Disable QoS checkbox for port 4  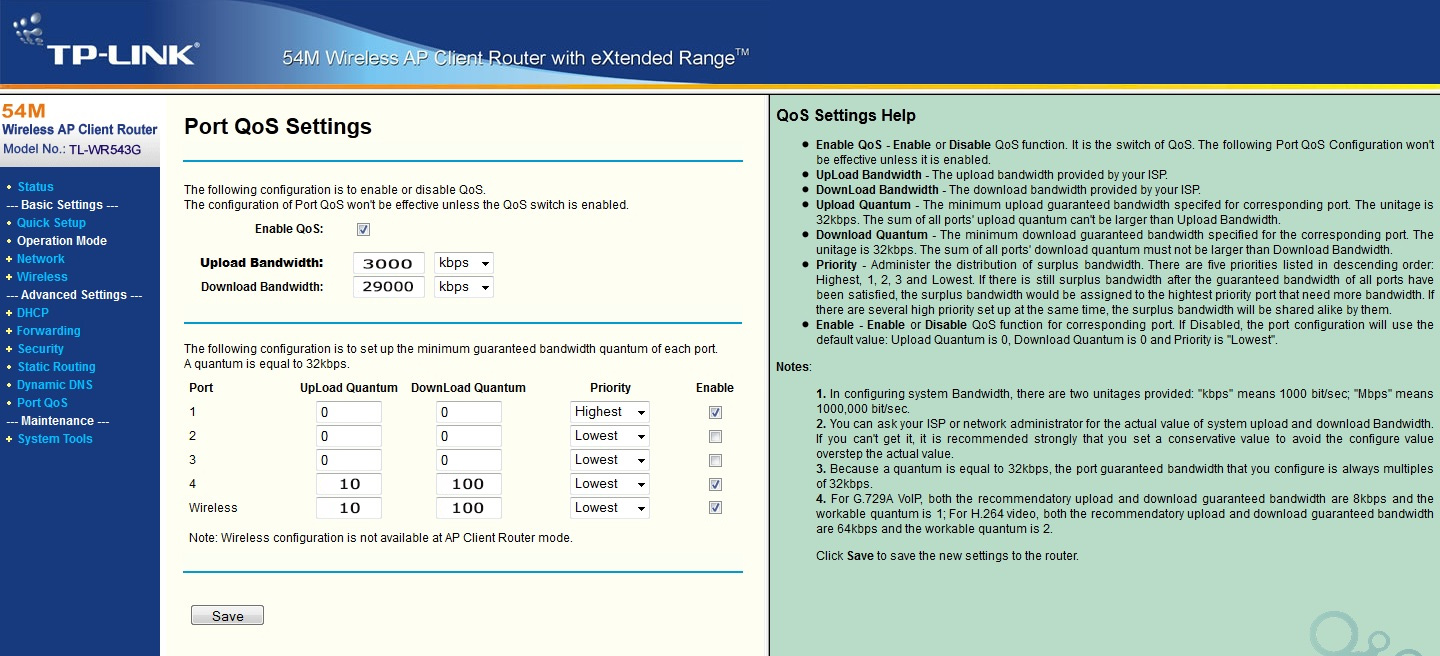[715, 484]
